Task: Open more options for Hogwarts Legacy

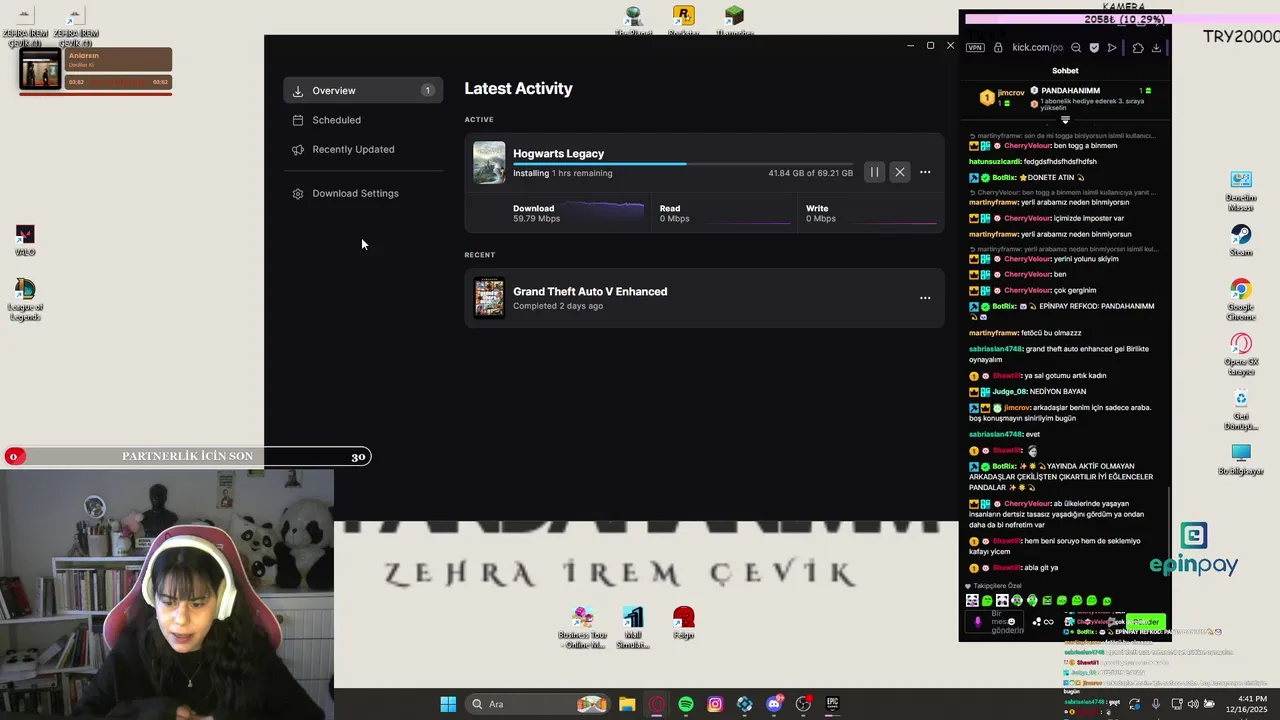Action: (x=925, y=172)
